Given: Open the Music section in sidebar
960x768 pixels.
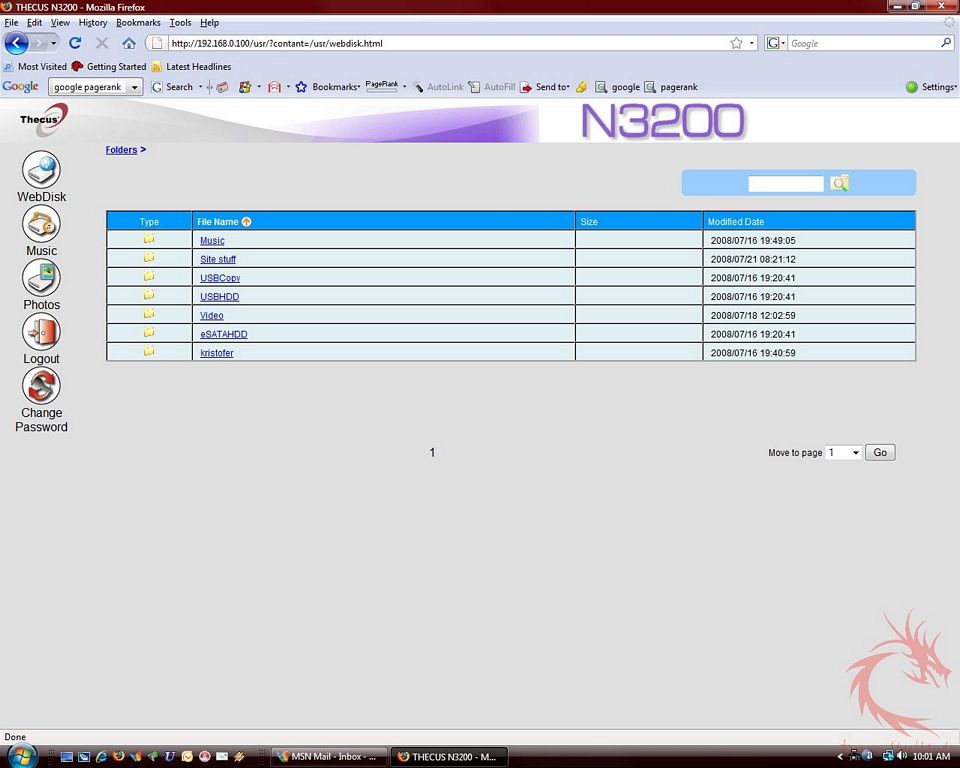Looking at the screenshot, I should [x=41, y=224].
